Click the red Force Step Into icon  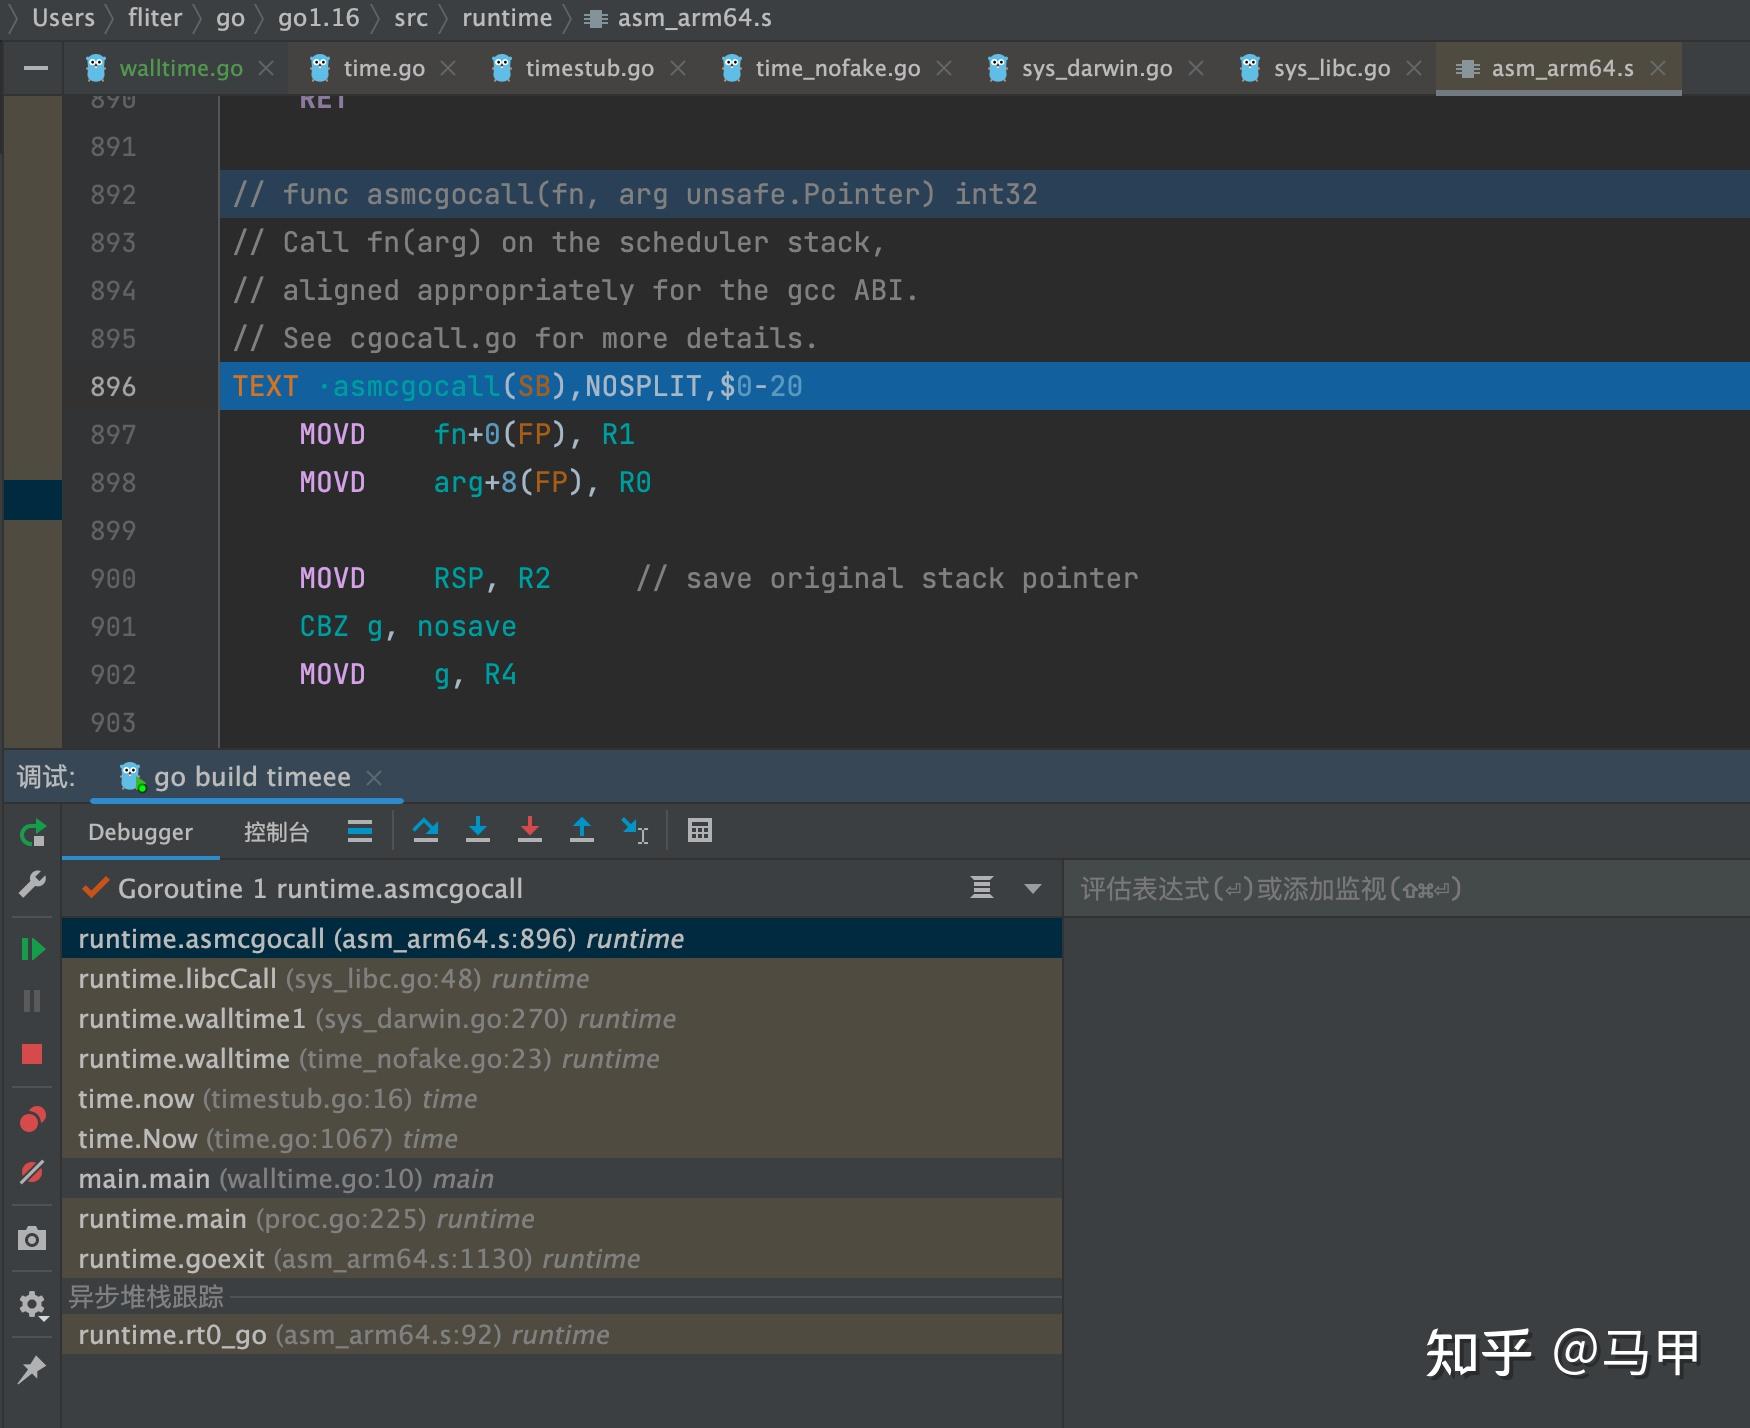tap(530, 830)
